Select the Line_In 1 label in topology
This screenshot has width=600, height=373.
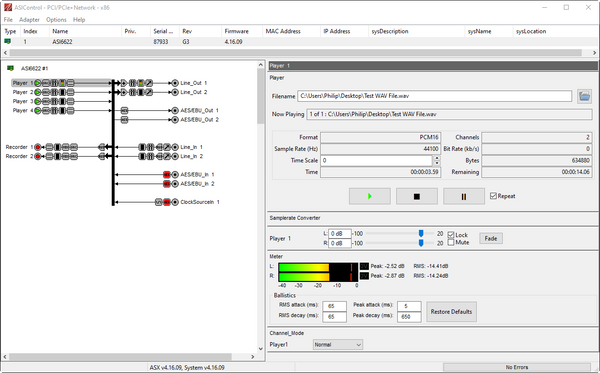click(x=192, y=147)
